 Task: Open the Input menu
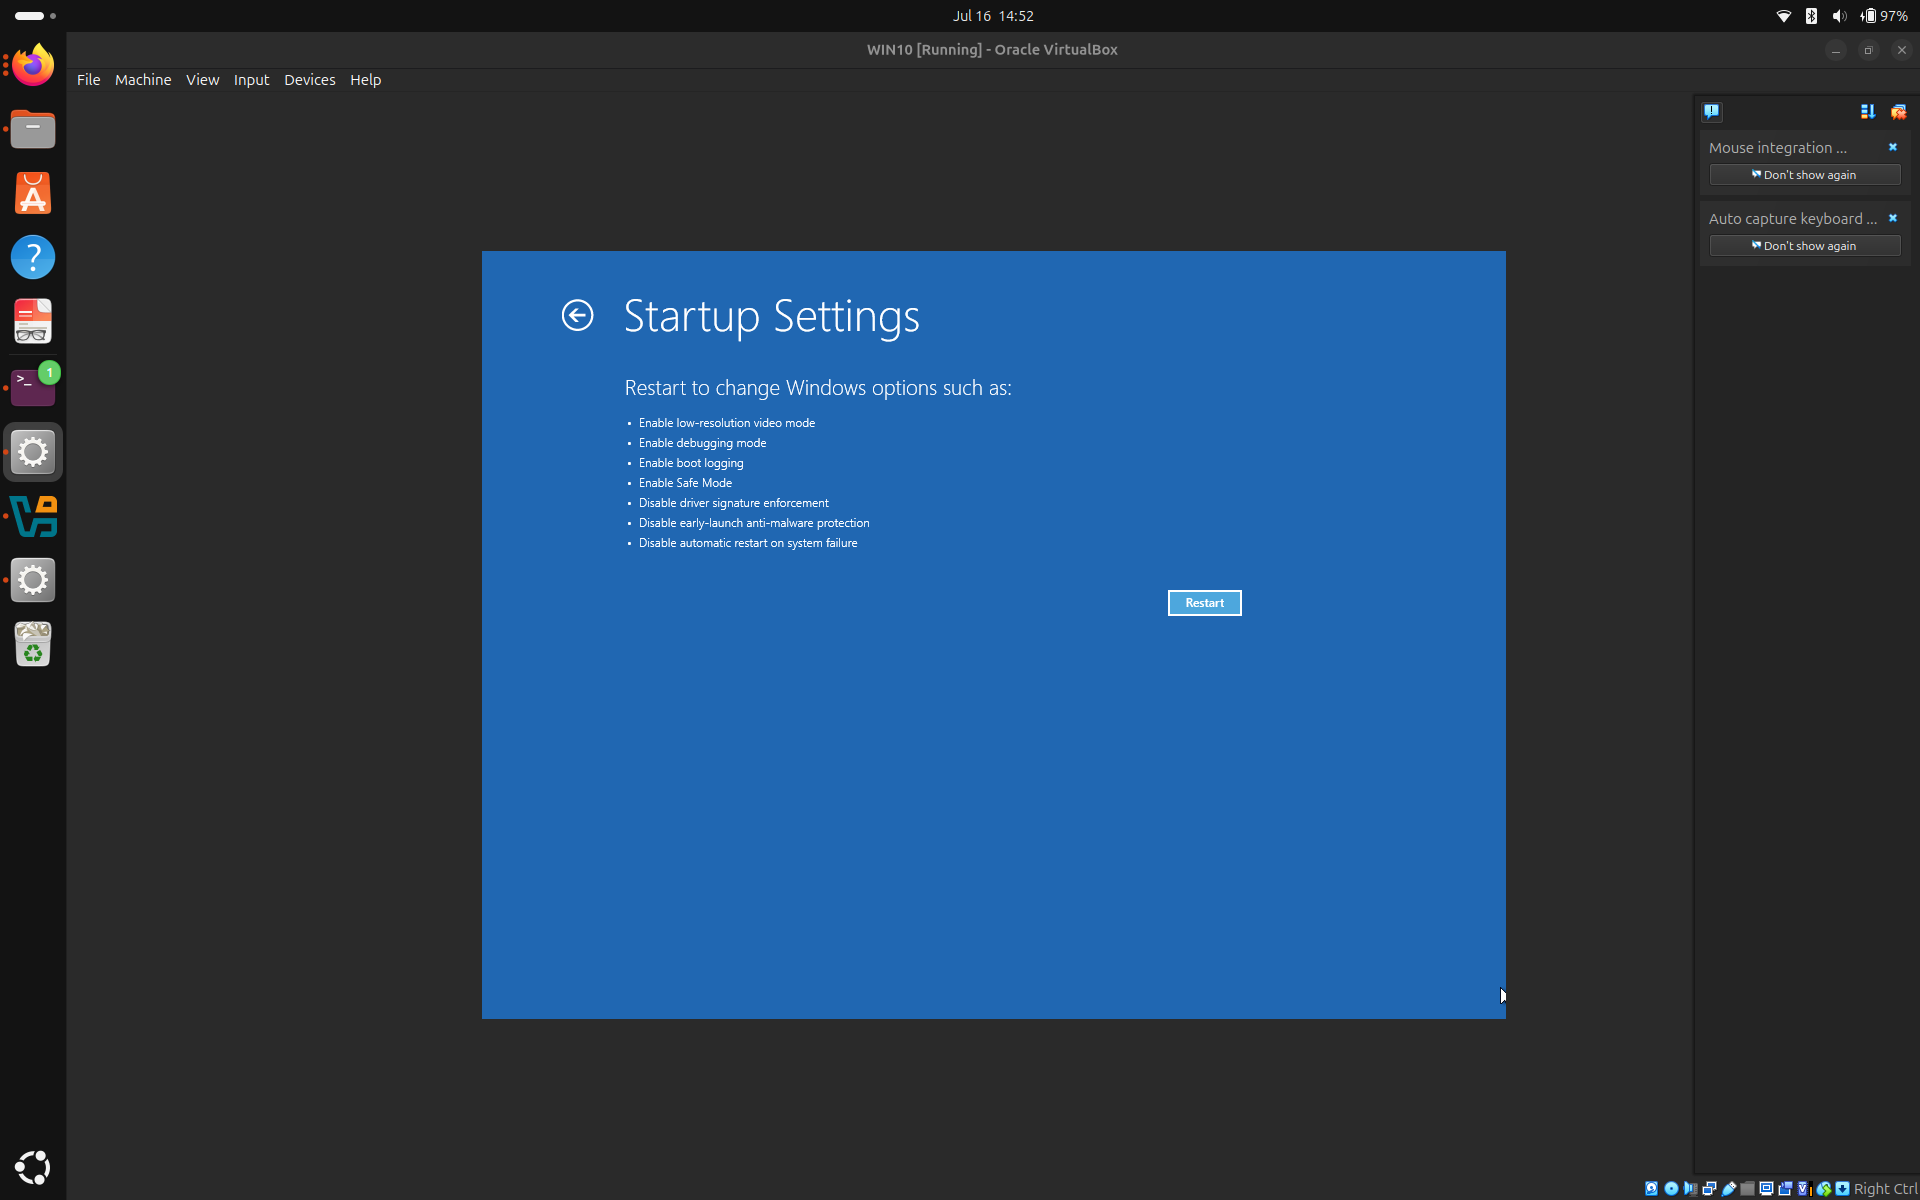[x=251, y=80]
